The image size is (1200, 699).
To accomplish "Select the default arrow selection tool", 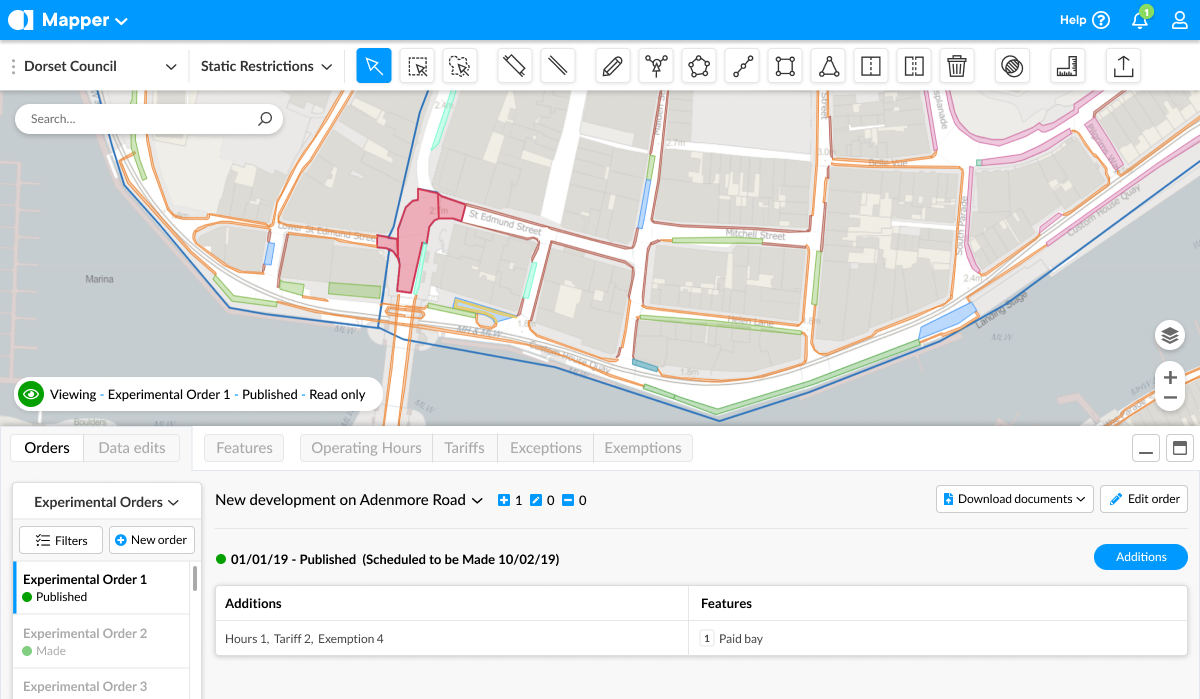I will click(x=373, y=65).
